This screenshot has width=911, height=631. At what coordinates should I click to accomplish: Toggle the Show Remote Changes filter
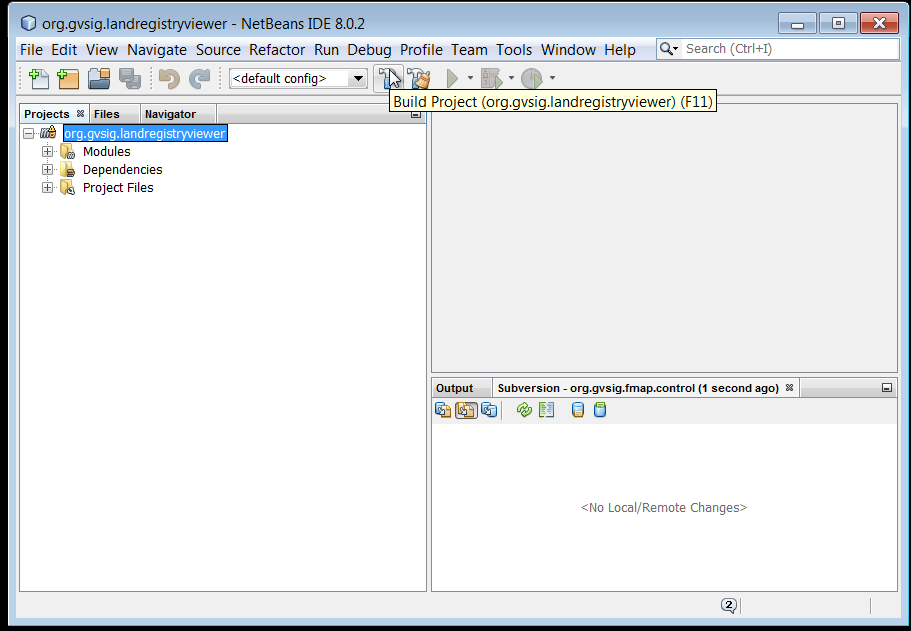489,409
